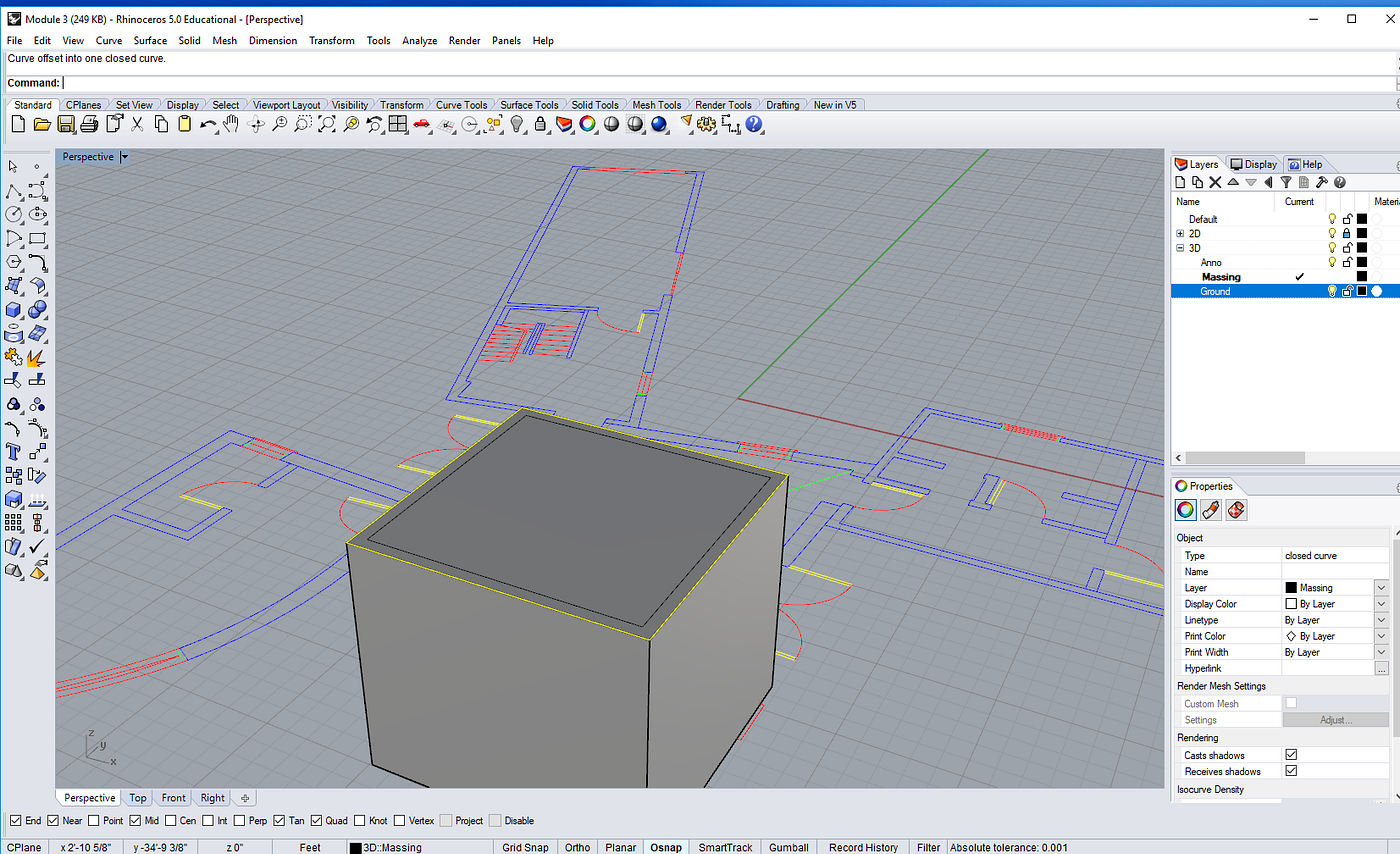The image size is (1400, 854).
Task: Click the Explode tool icon
Action: [37, 357]
